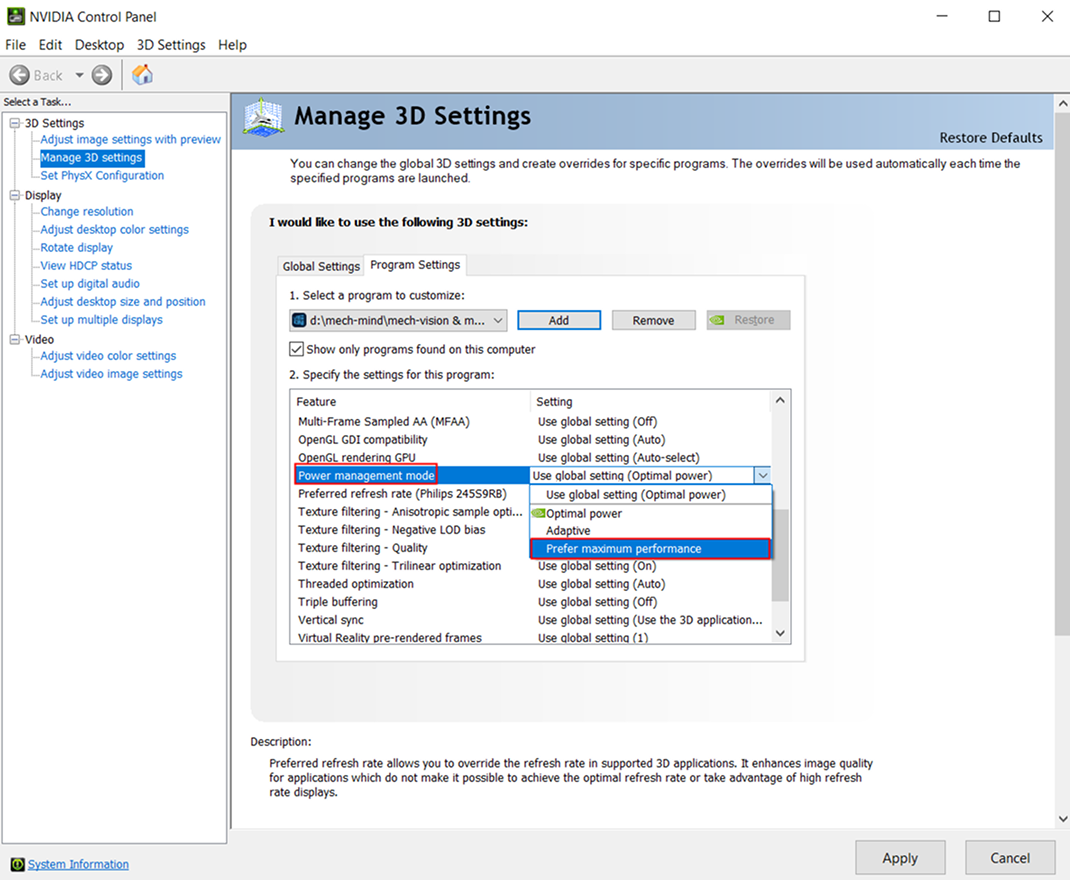Viewport: 1070px width, 880px height.
Task: Open the Help menu
Action: pos(232,45)
